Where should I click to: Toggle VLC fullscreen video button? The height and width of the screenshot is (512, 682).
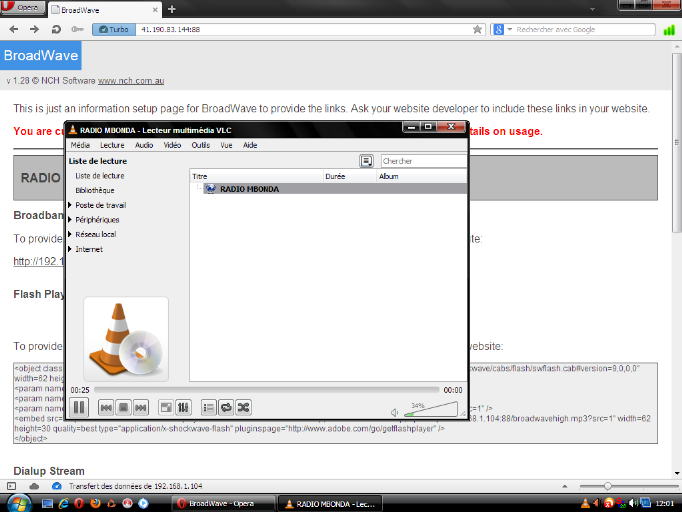point(166,408)
